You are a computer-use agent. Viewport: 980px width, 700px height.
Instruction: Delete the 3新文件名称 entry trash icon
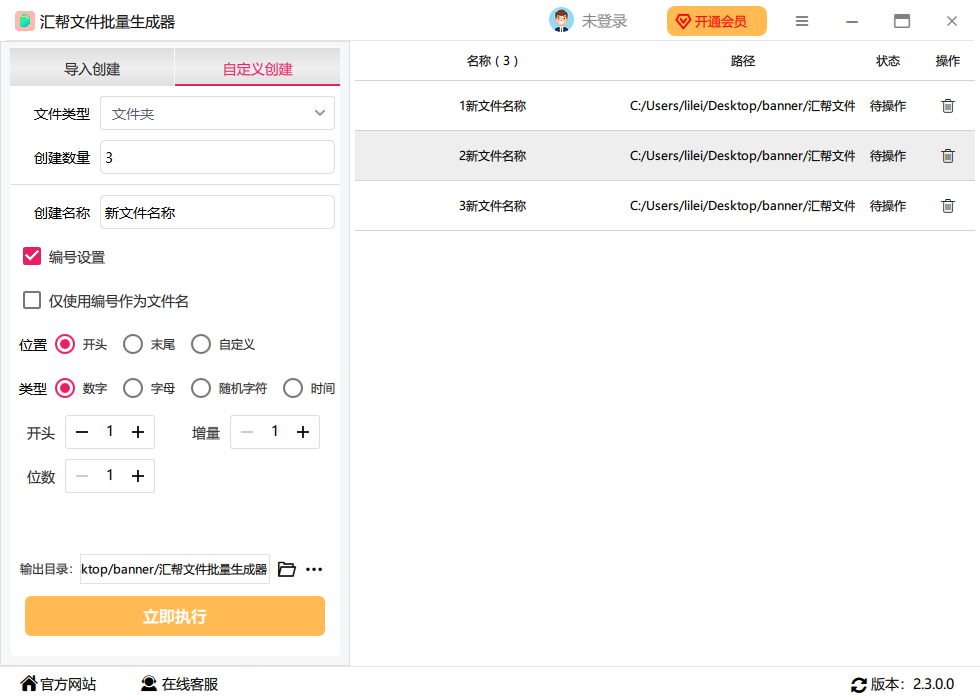[x=947, y=205]
